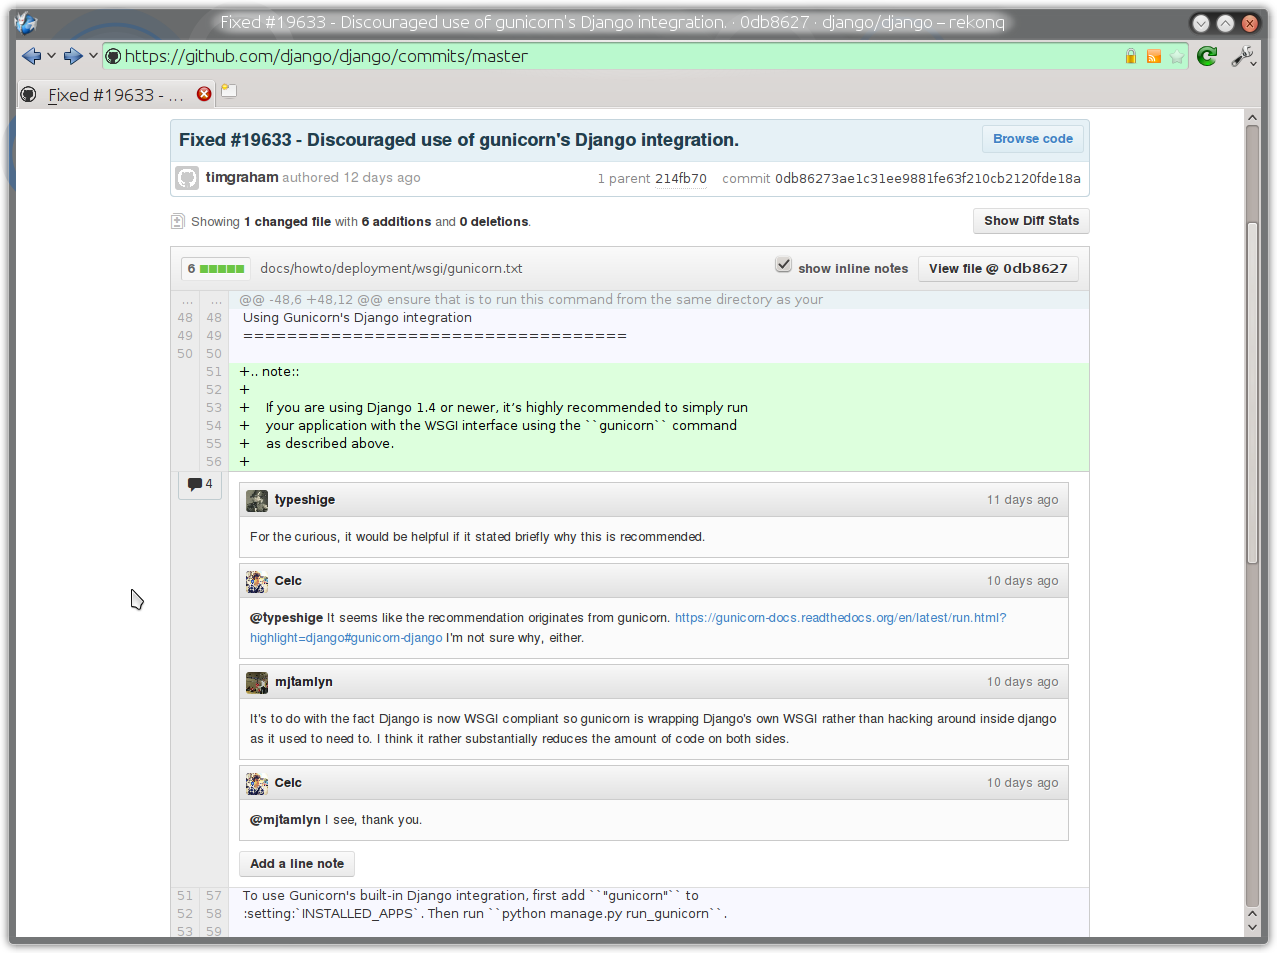Image resolution: width=1277 pixels, height=953 pixels.
Task: Follow the gunicorn-docs.readthedocs.org link
Action: click(840, 618)
